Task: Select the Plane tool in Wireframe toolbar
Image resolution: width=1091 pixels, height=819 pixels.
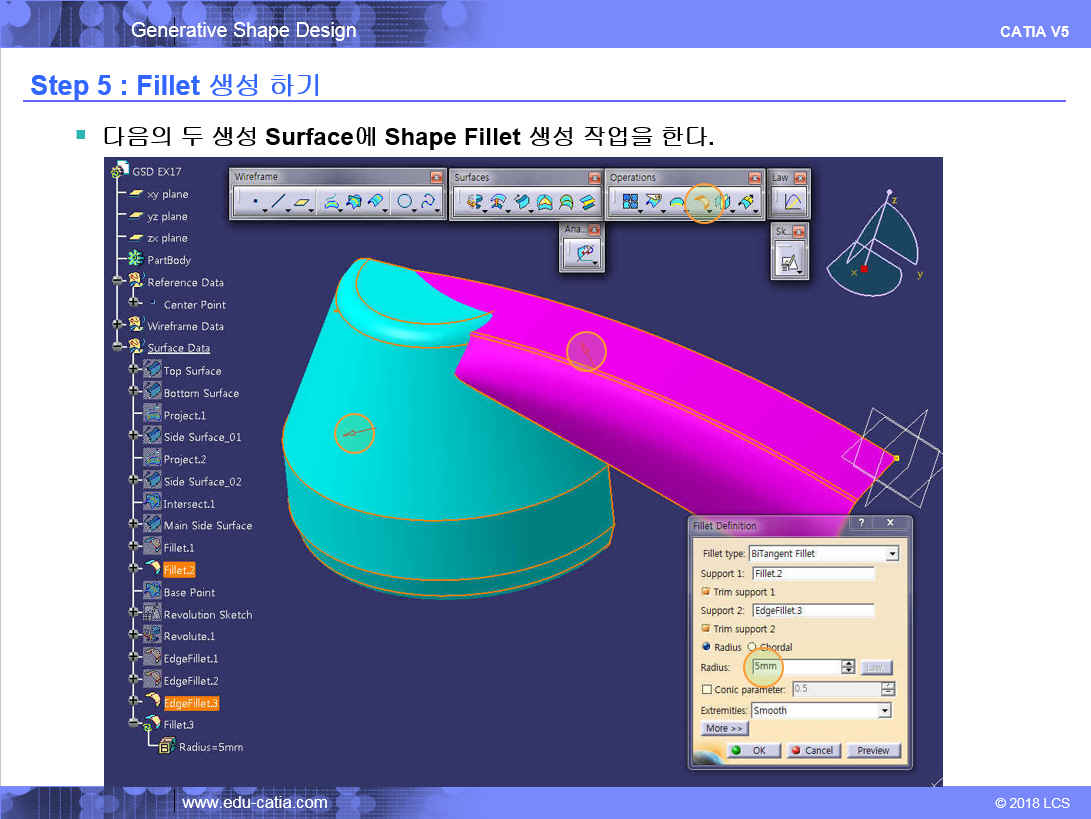Action: click(302, 203)
